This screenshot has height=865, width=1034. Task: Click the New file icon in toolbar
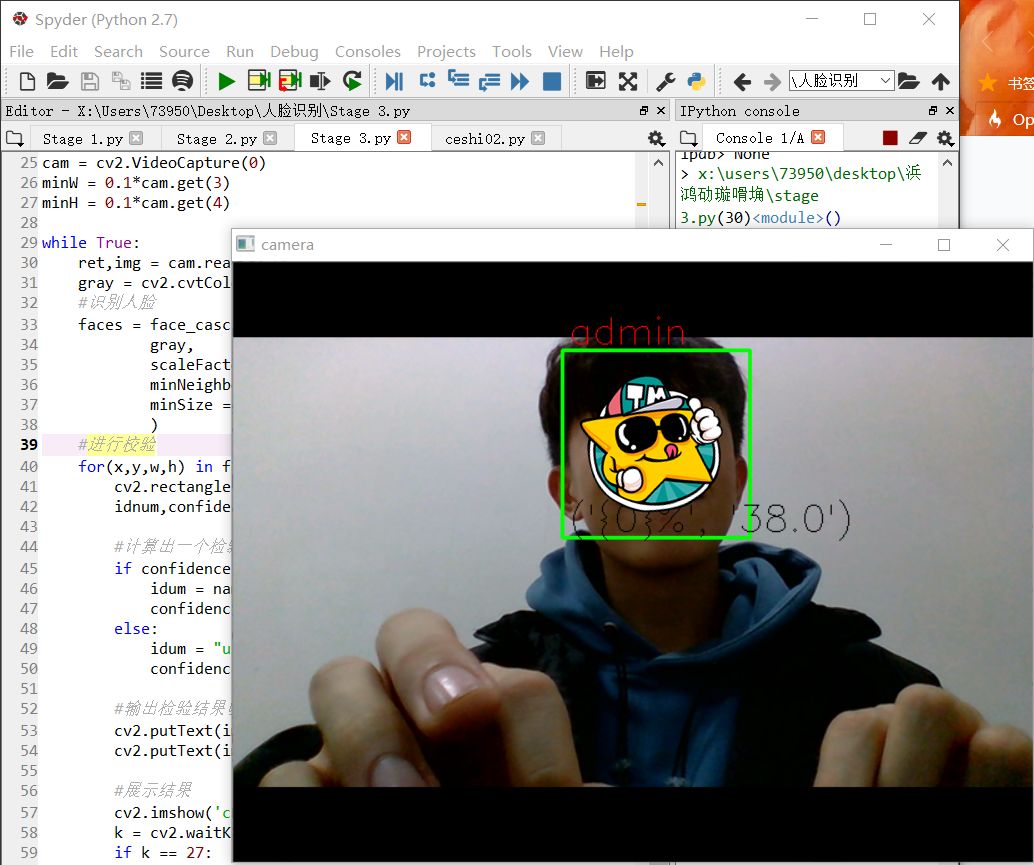(27, 82)
